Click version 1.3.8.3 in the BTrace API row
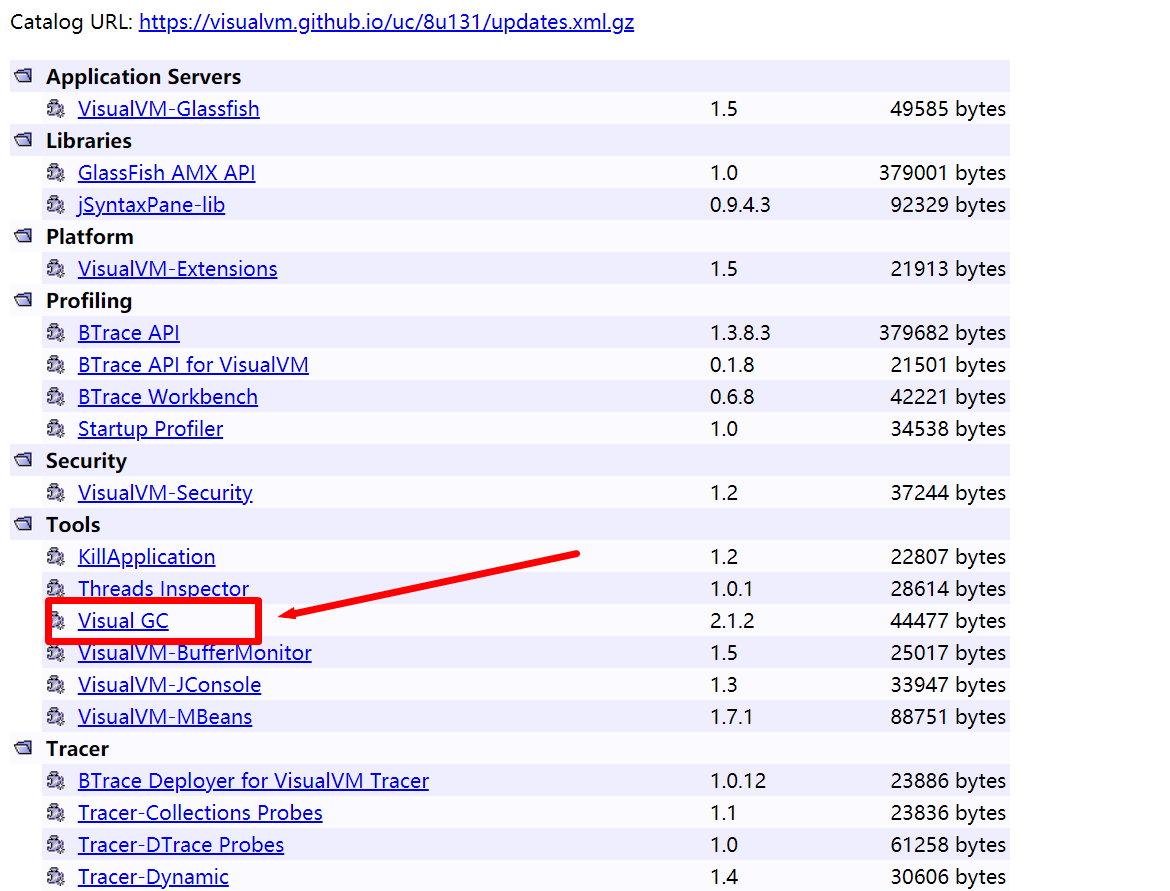 point(740,333)
